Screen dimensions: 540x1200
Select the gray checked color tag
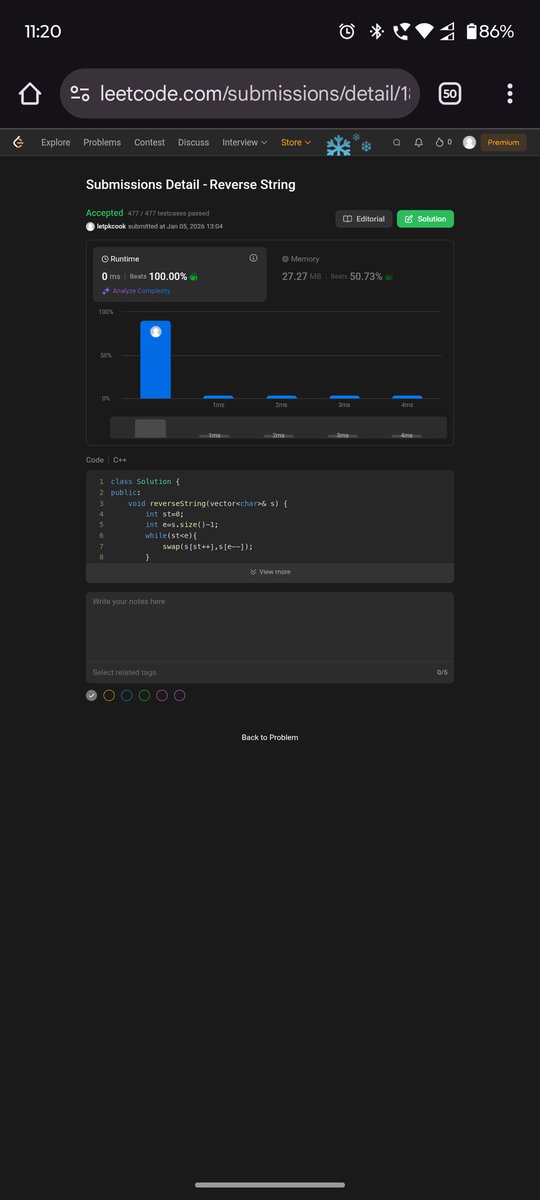coord(92,695)
